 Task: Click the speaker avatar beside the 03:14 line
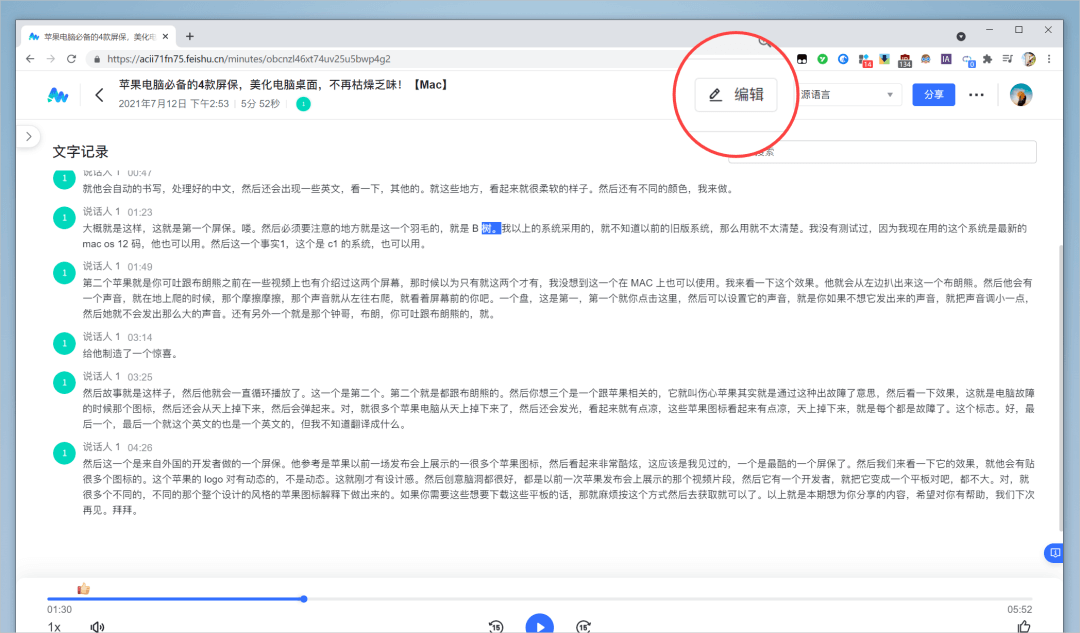64,343
